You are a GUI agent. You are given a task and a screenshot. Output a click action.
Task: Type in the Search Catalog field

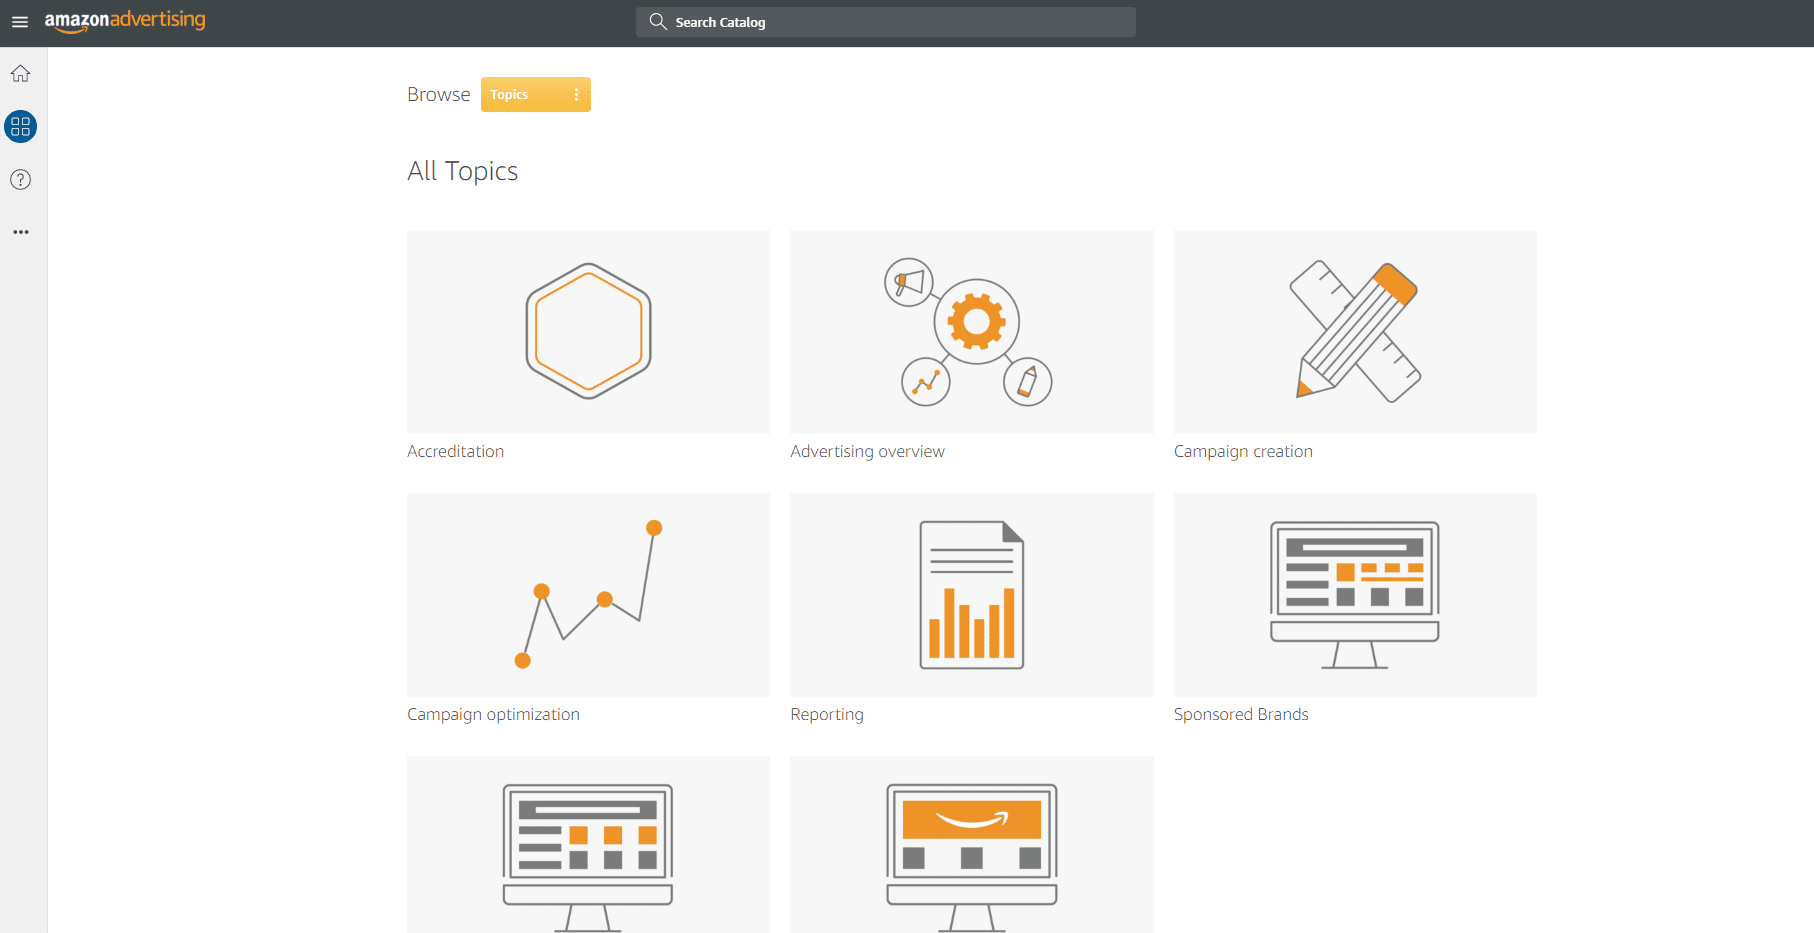tap(900, 22)
